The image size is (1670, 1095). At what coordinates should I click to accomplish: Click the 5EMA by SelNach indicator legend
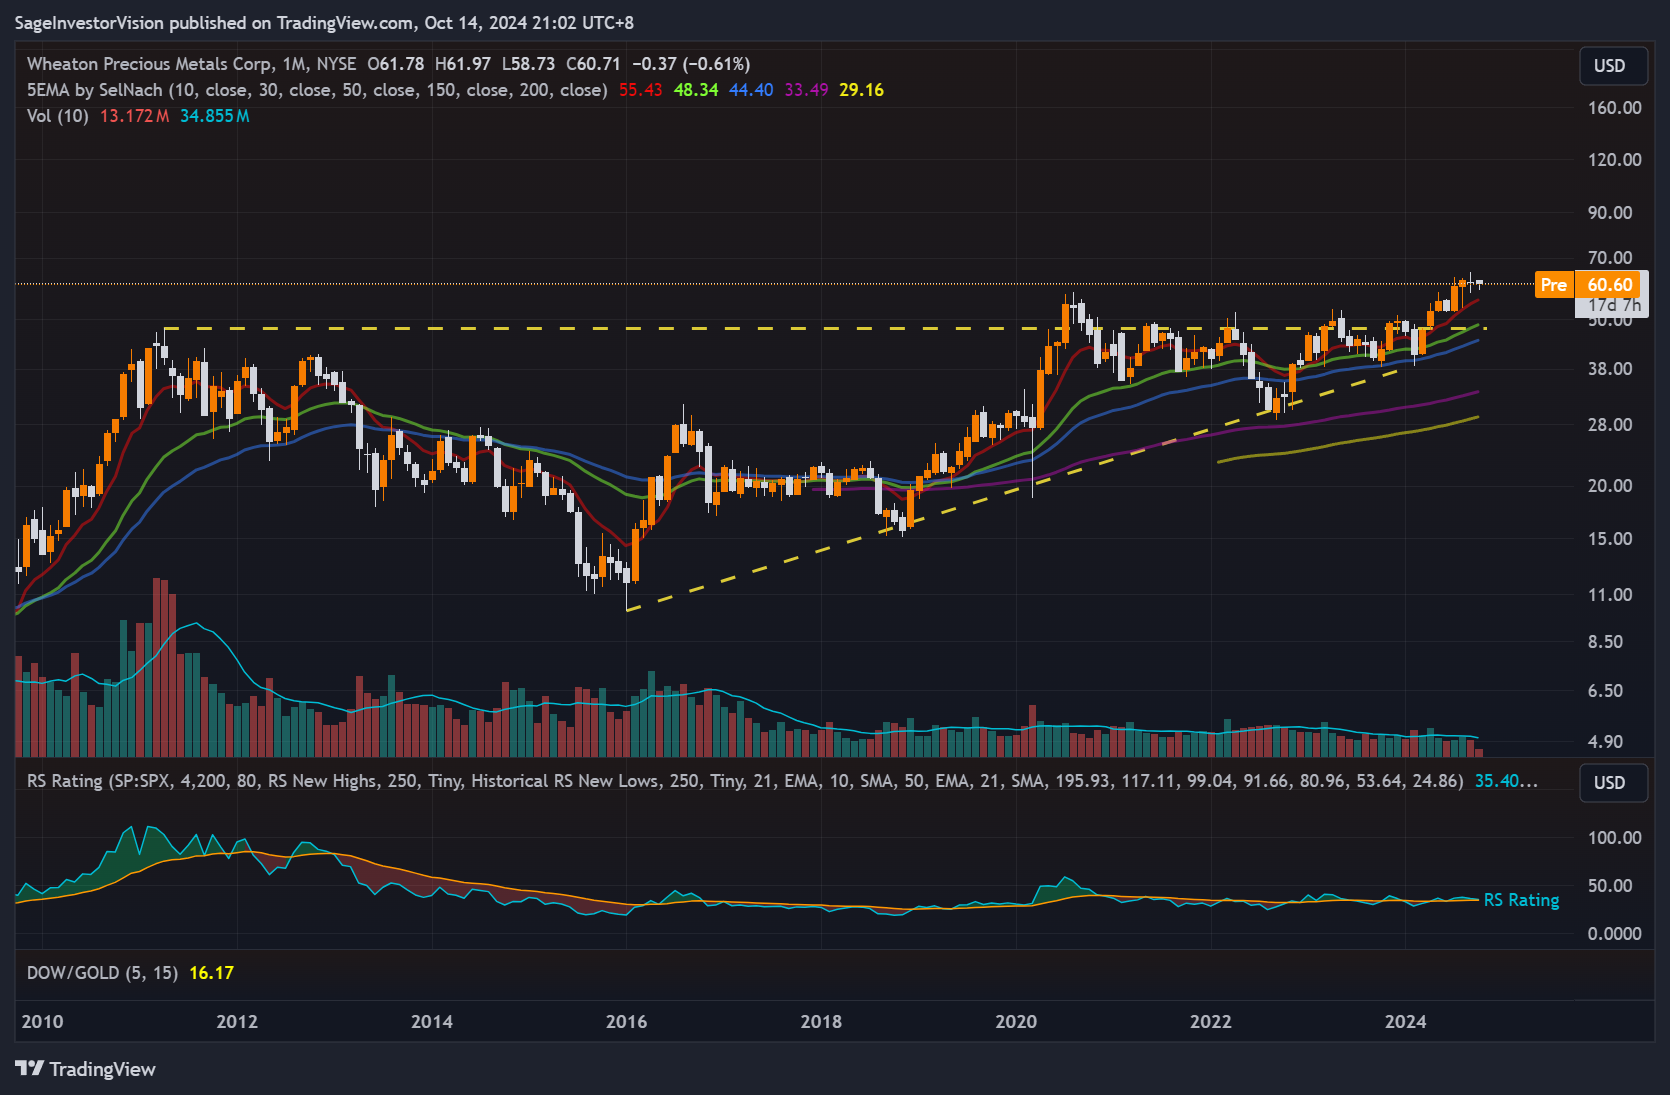tap(317, 90)
